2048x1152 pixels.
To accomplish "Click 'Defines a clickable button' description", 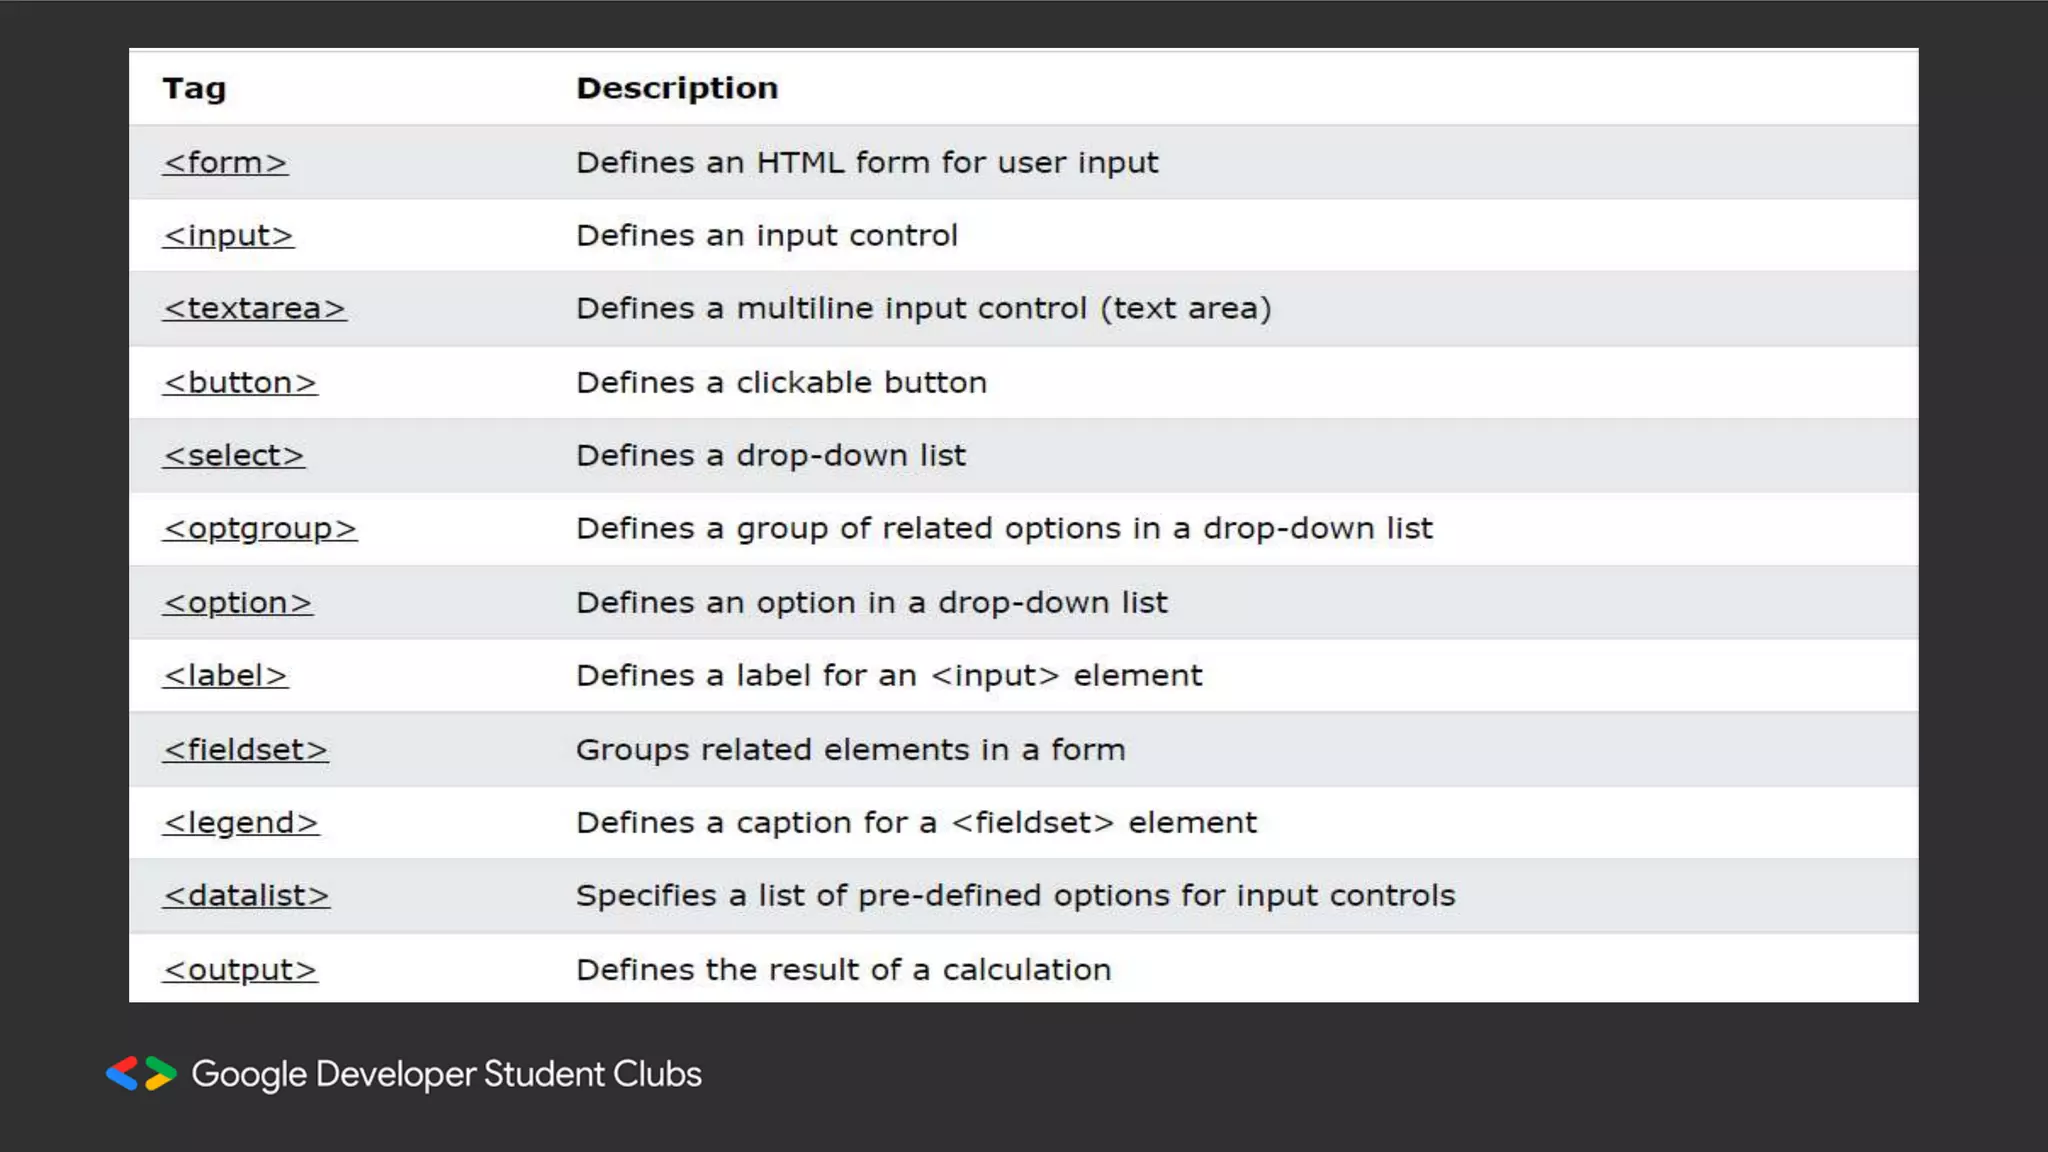I will (x=781, y=383).
